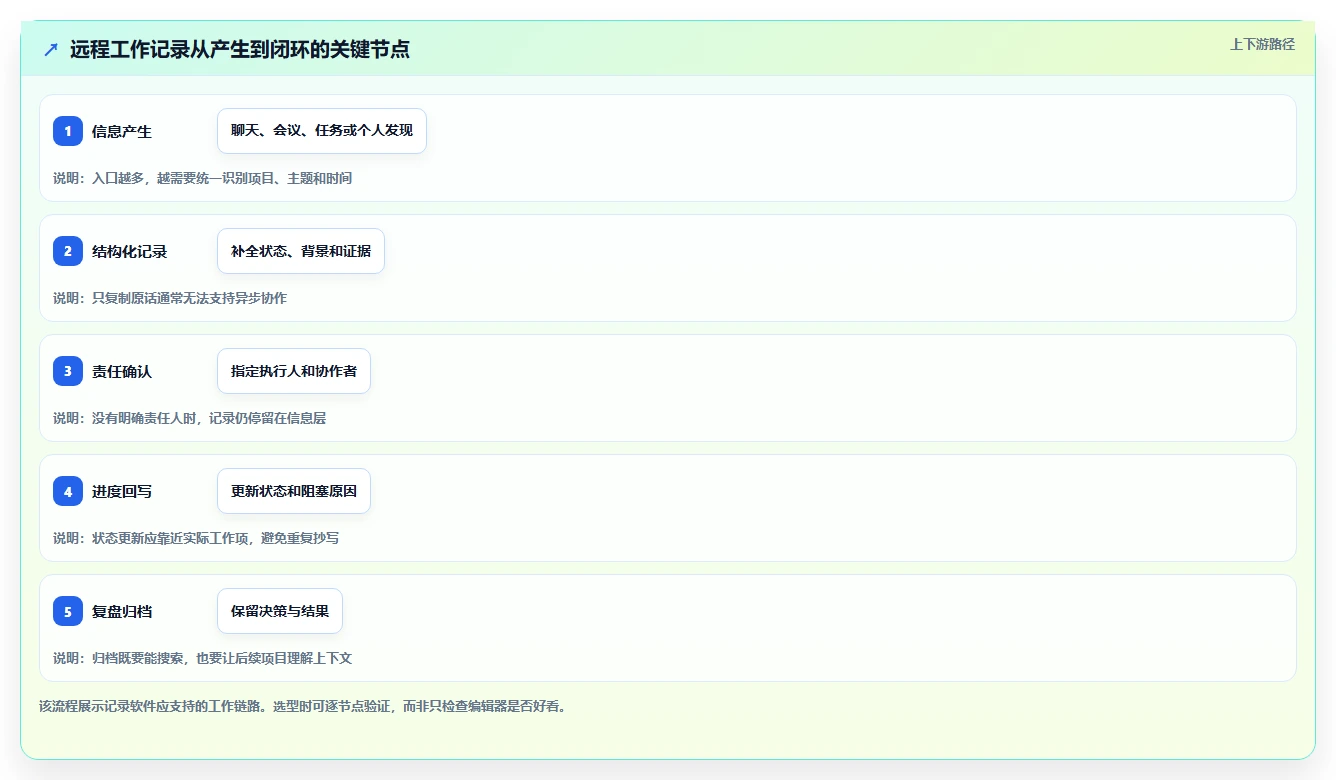Image resolution: width=1336 pixels, height=780 pixels.
Task: Click the title 远程工作记录从产生到闭环的关键节点
Action: point(240,49)
